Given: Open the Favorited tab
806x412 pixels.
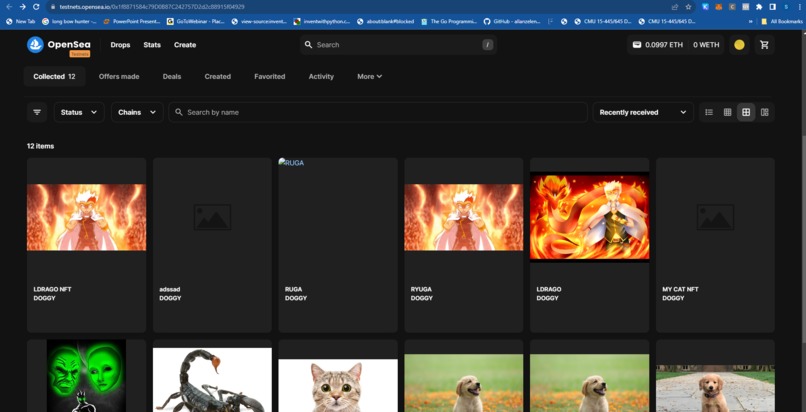Looking at the screenshot, I should coord(269,76).
